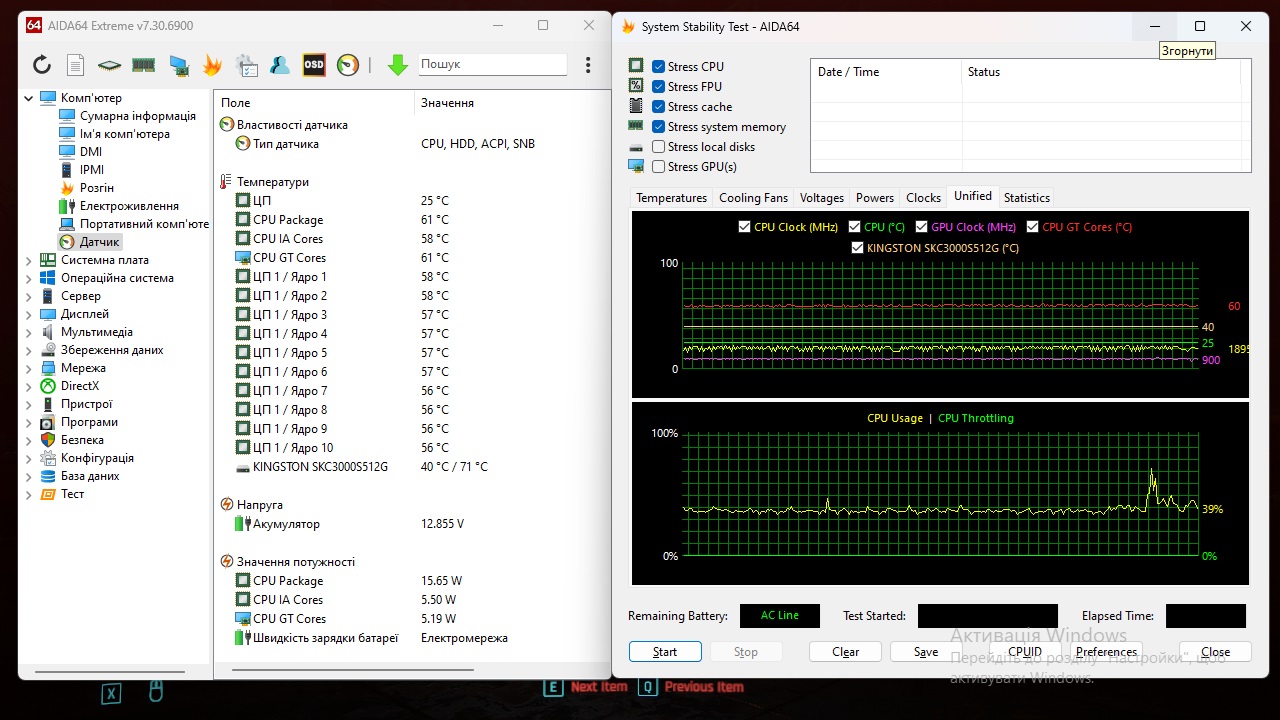This screenshot has height=720, width=1280.
Task: Expand the Збереження даних node
Action: 28,350
